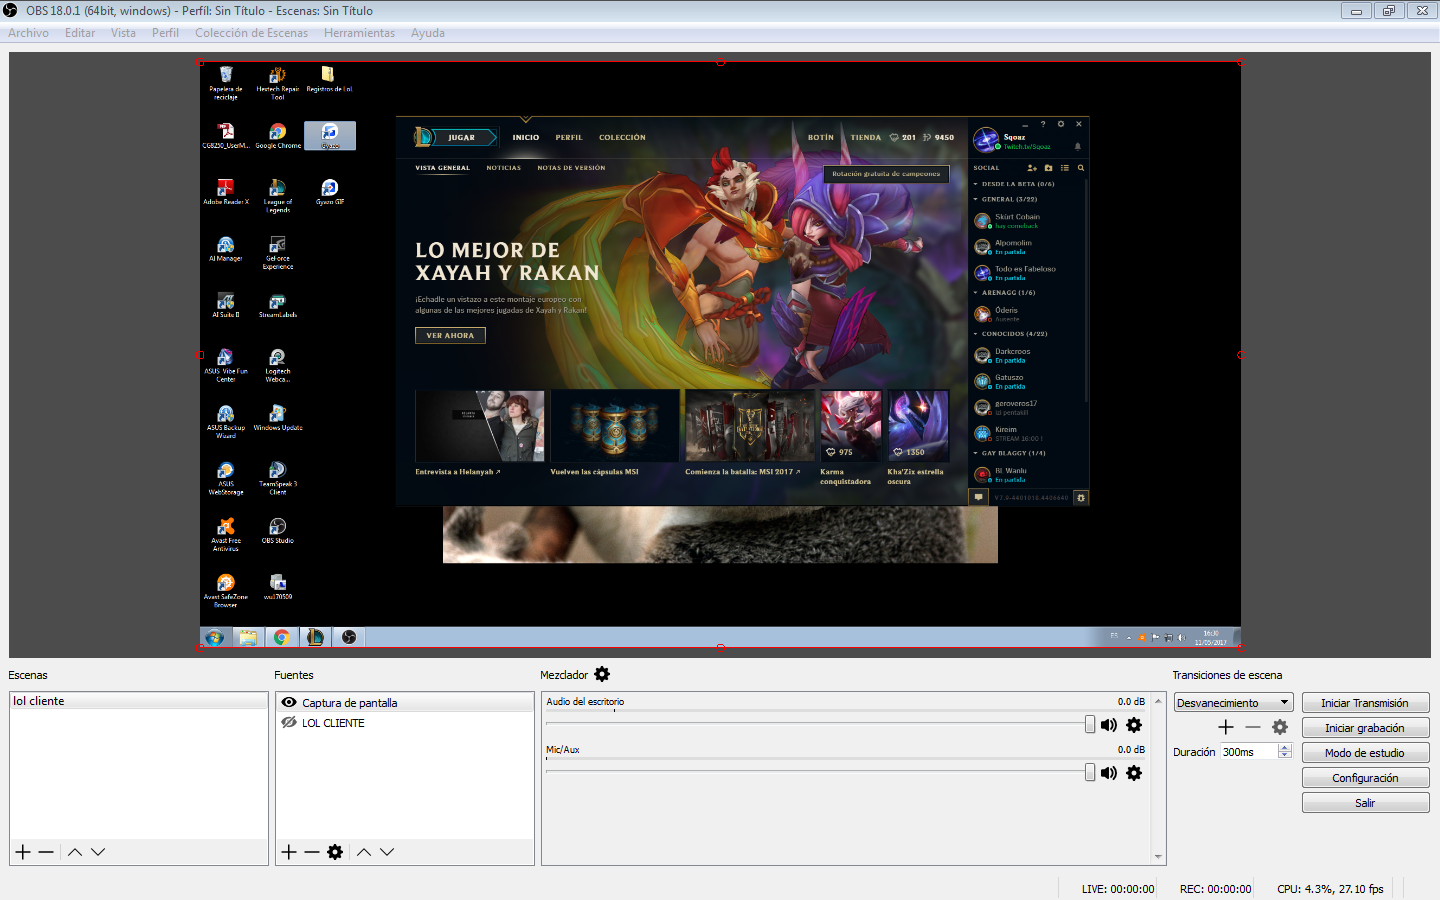The height and width of the screenshot is (900, 1440).
Task: Click Gyazo GIF shortcut in preview
Action: pyautogui.click(x=330, y=191)
